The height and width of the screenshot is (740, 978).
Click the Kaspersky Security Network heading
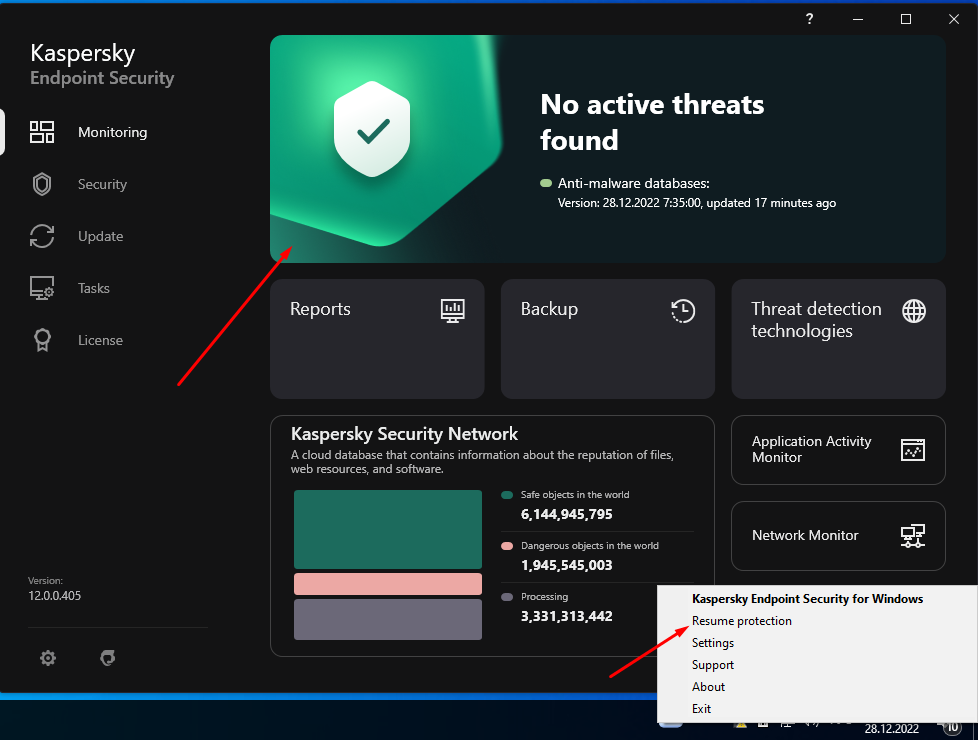pyautogui.click(x=404, y=434)
